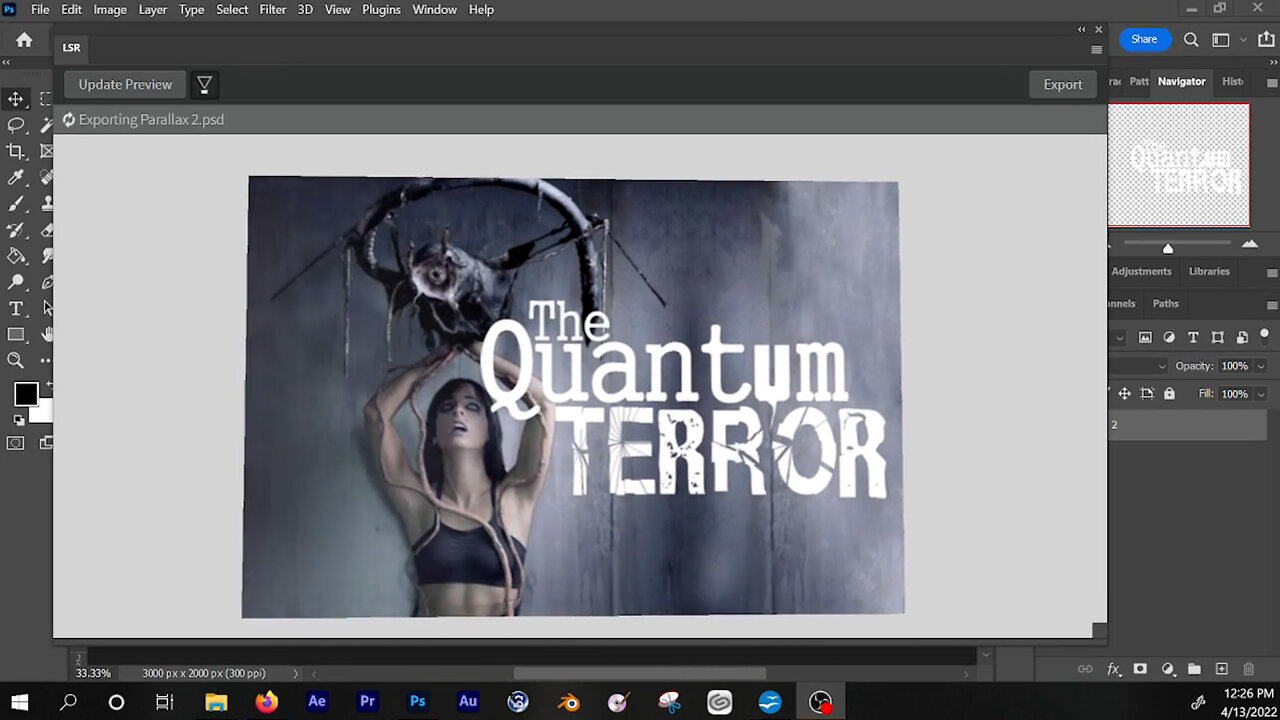Select the Rectangle shape tool
The height and width of the screenshot is (720, 1280).
[x=16, y=334]
